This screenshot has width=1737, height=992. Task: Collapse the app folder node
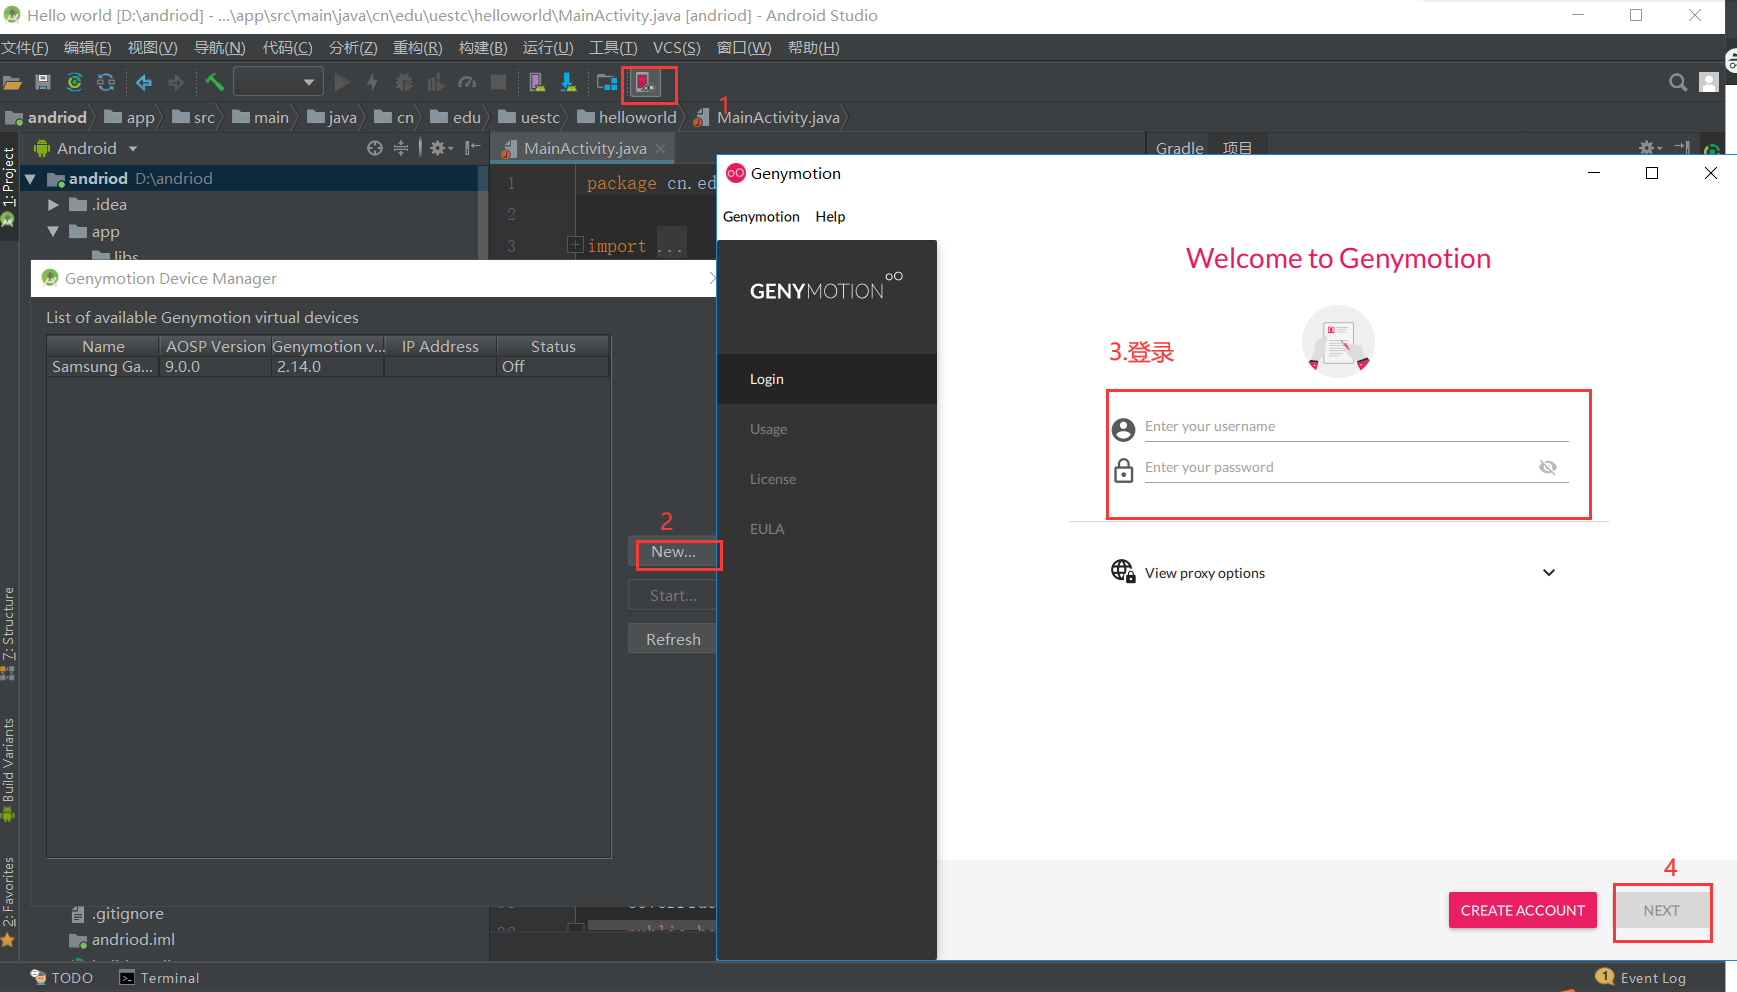(53, 231)
